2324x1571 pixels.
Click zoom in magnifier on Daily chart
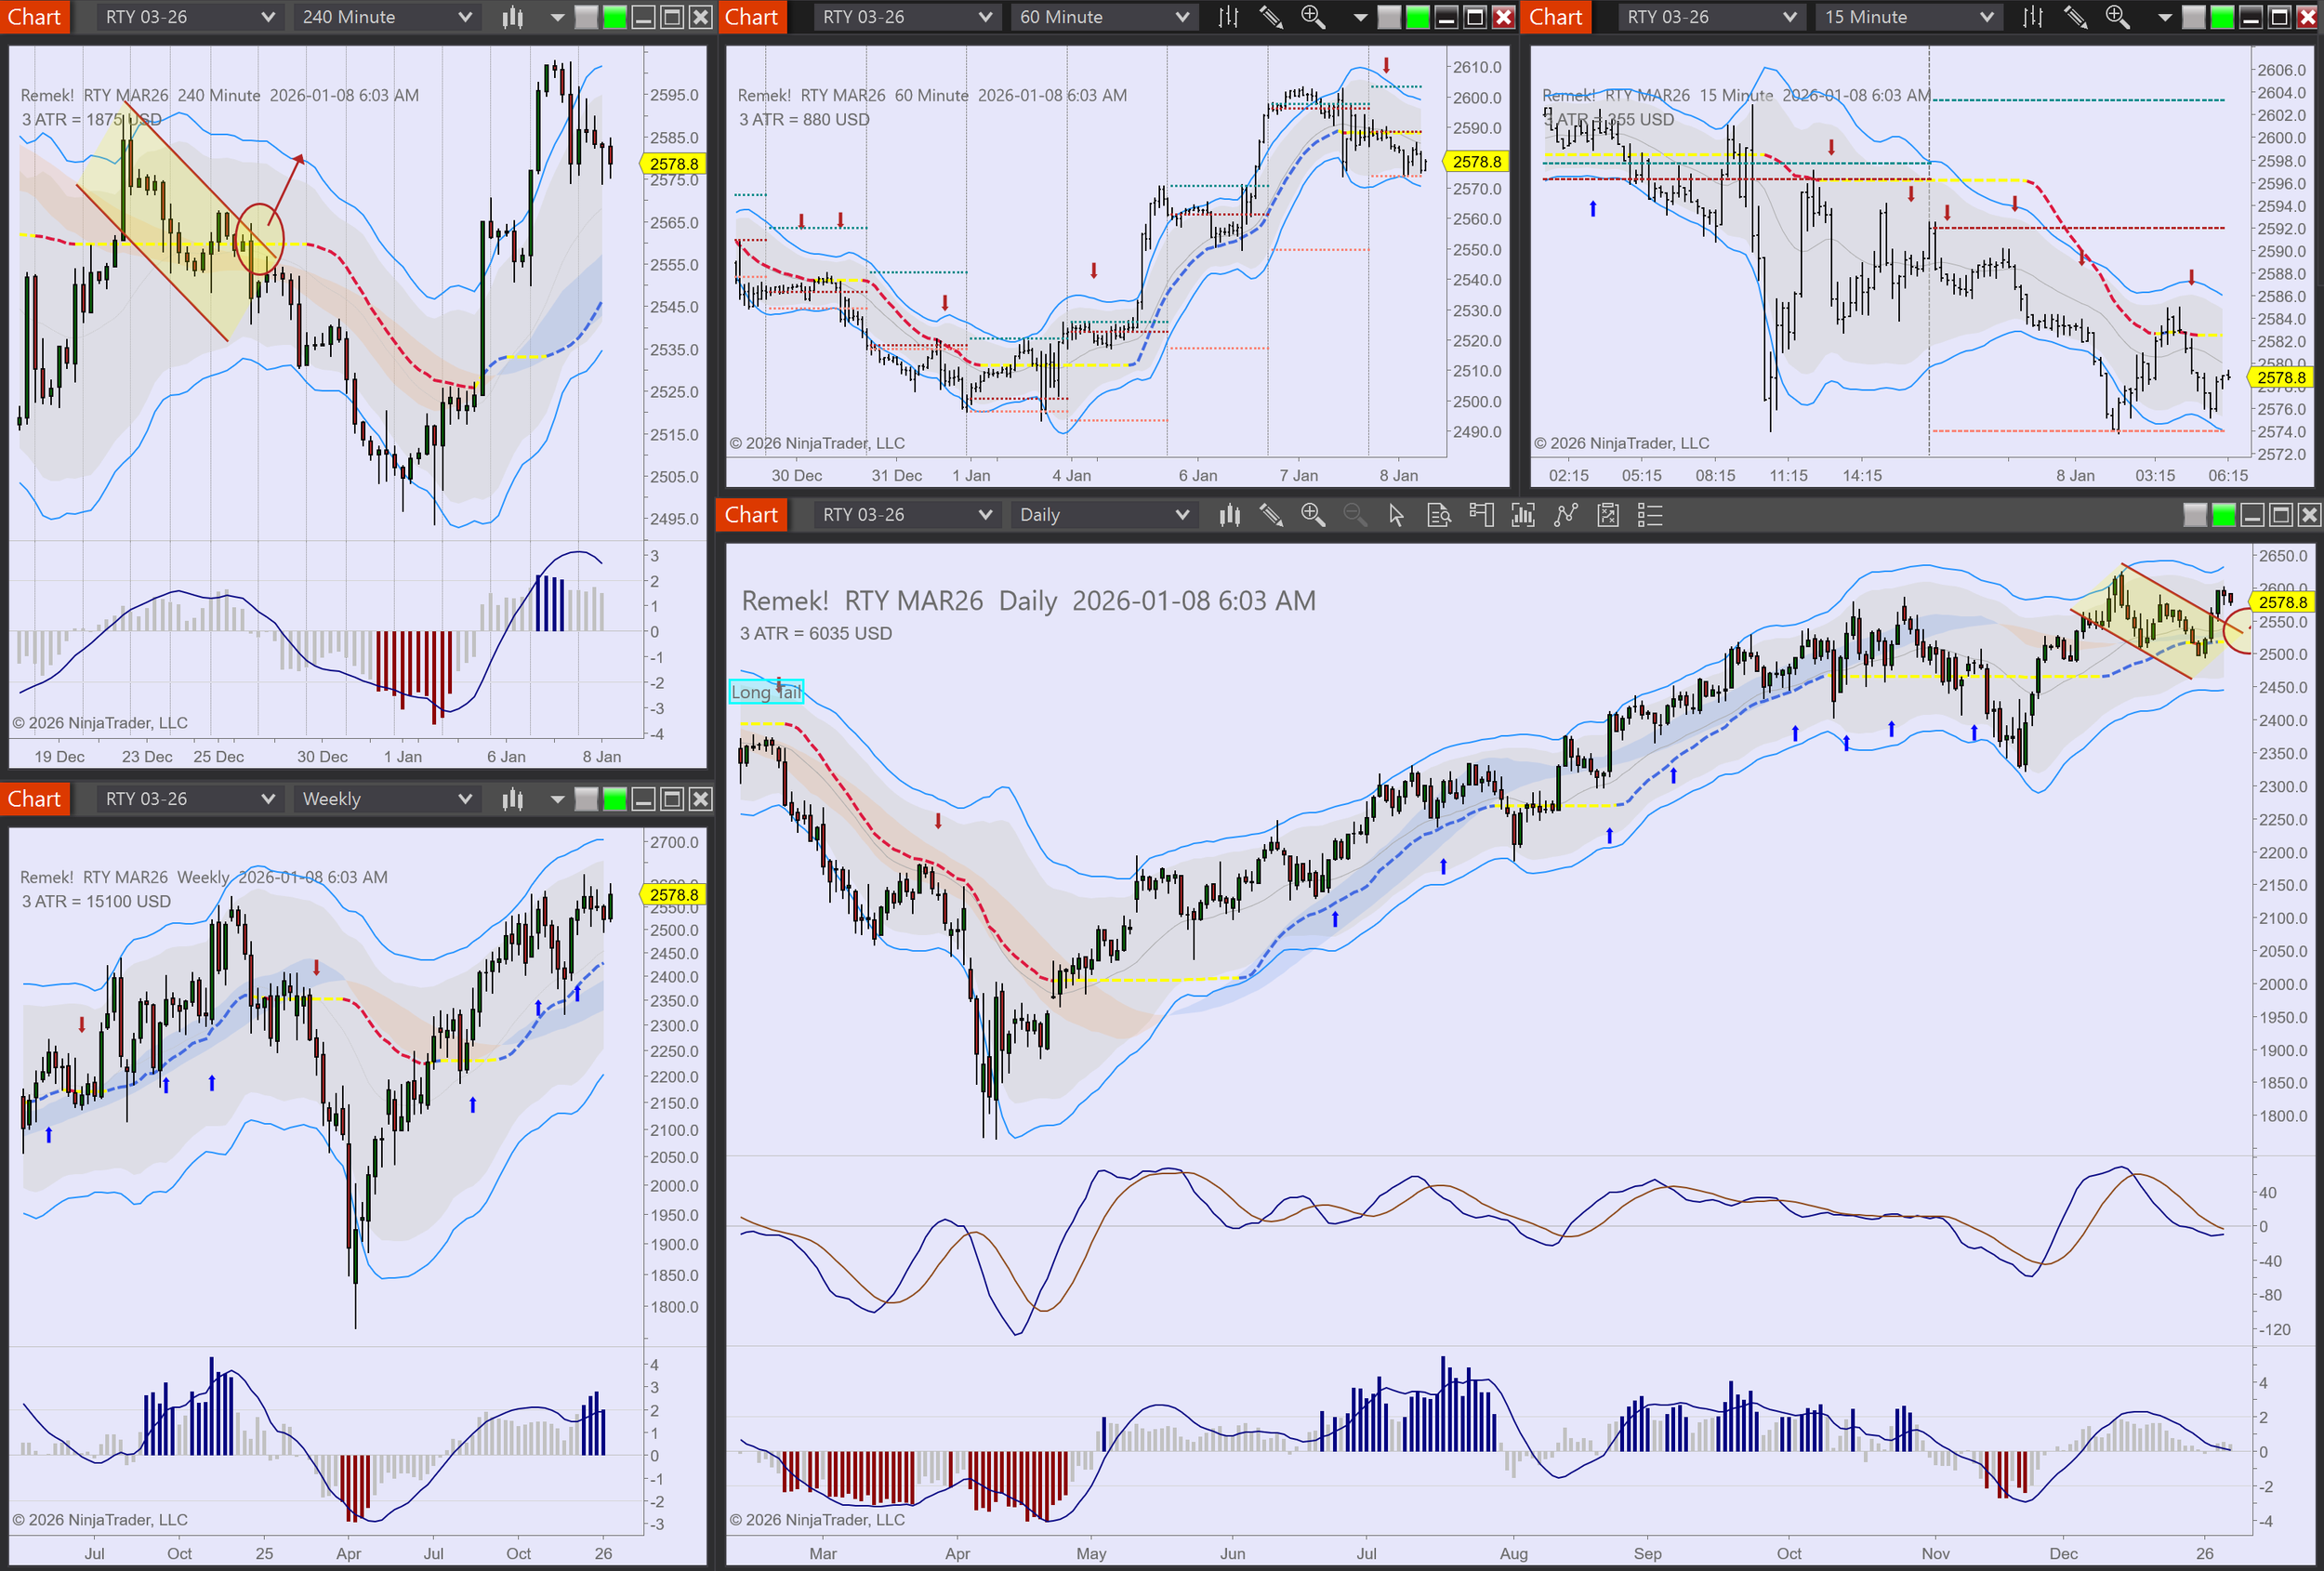(x=1313, y=515)
